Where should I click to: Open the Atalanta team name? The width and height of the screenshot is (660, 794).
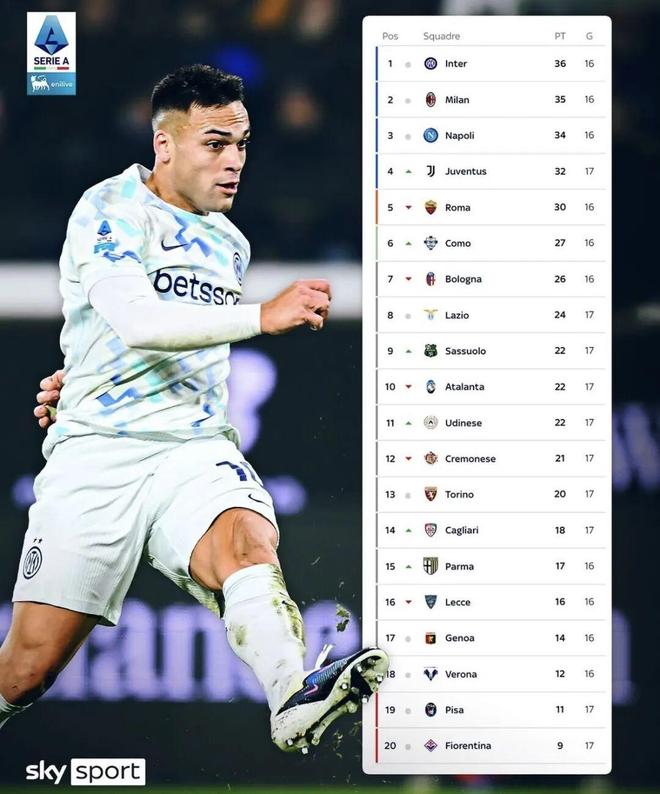click(x=464, y=387)
